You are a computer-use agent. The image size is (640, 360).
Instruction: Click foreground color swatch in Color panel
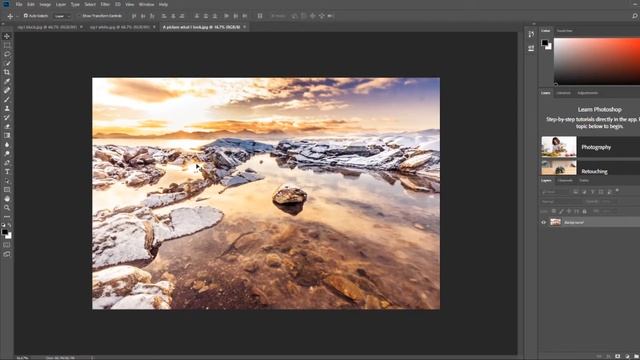pyautogui.click(x=544, y=42)
